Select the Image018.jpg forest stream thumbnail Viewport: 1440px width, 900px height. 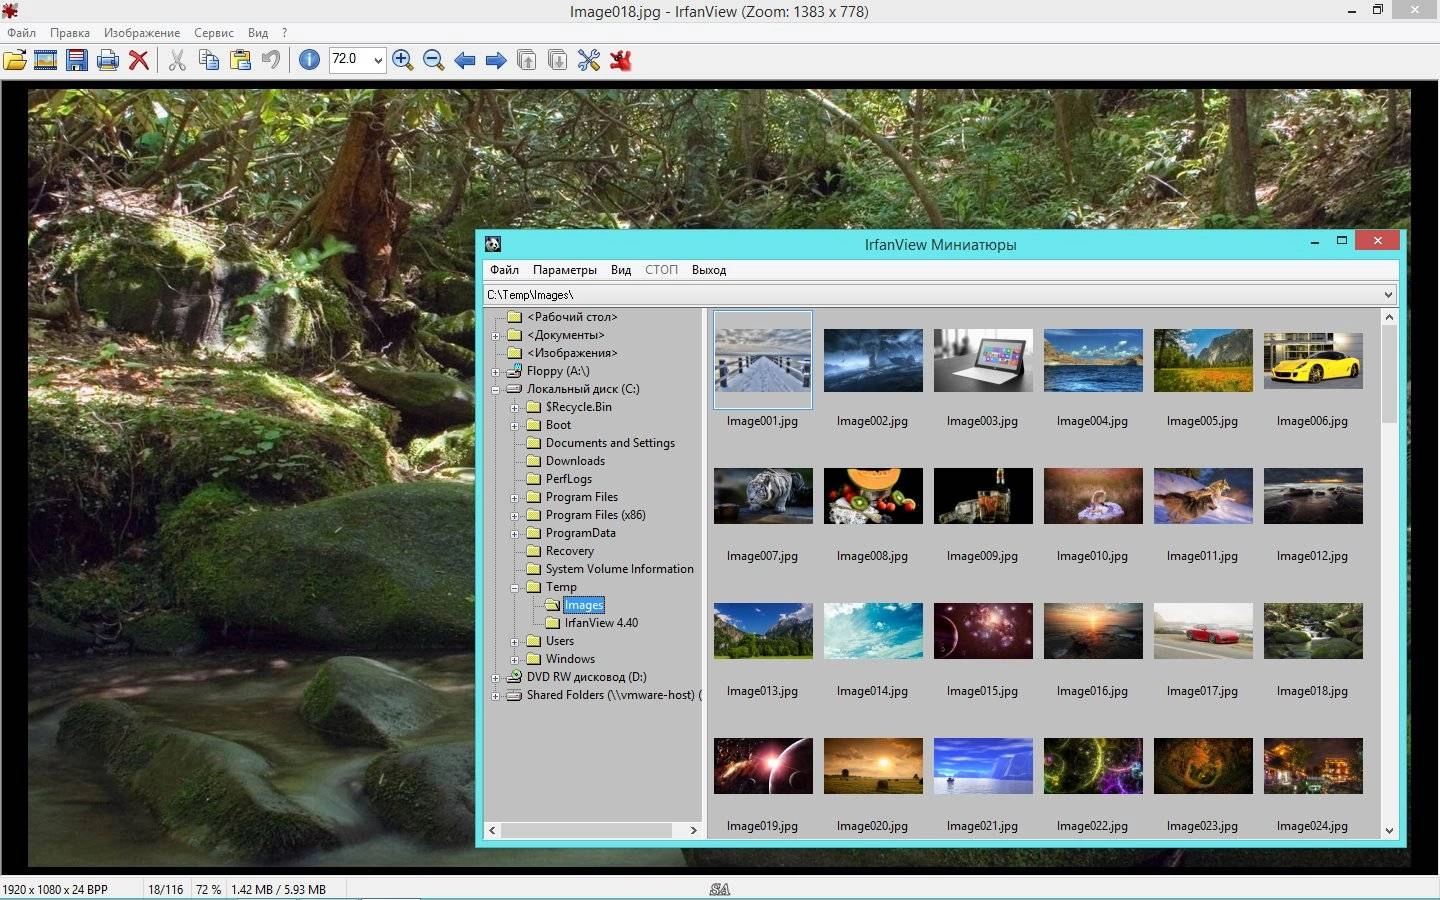coord(1313,630)
